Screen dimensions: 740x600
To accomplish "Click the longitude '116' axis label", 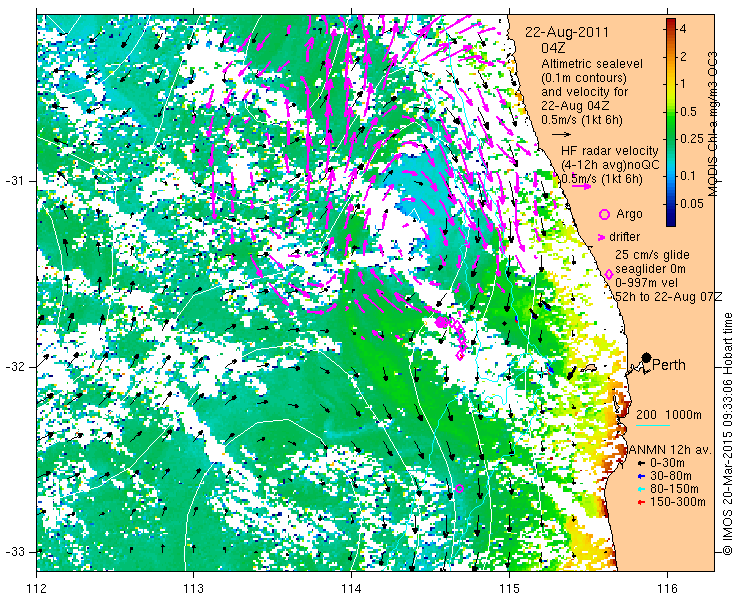I will (667, 588).
